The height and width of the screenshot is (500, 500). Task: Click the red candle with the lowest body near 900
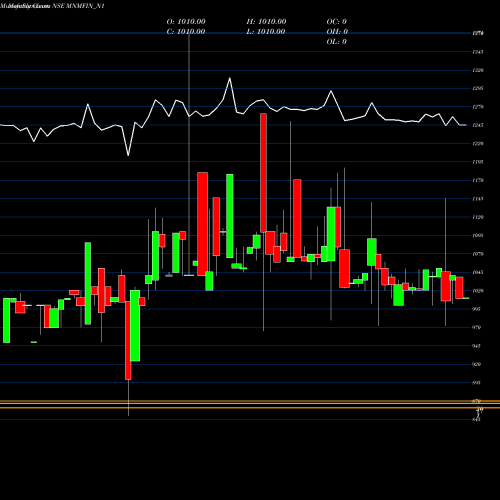coord(128,340)
